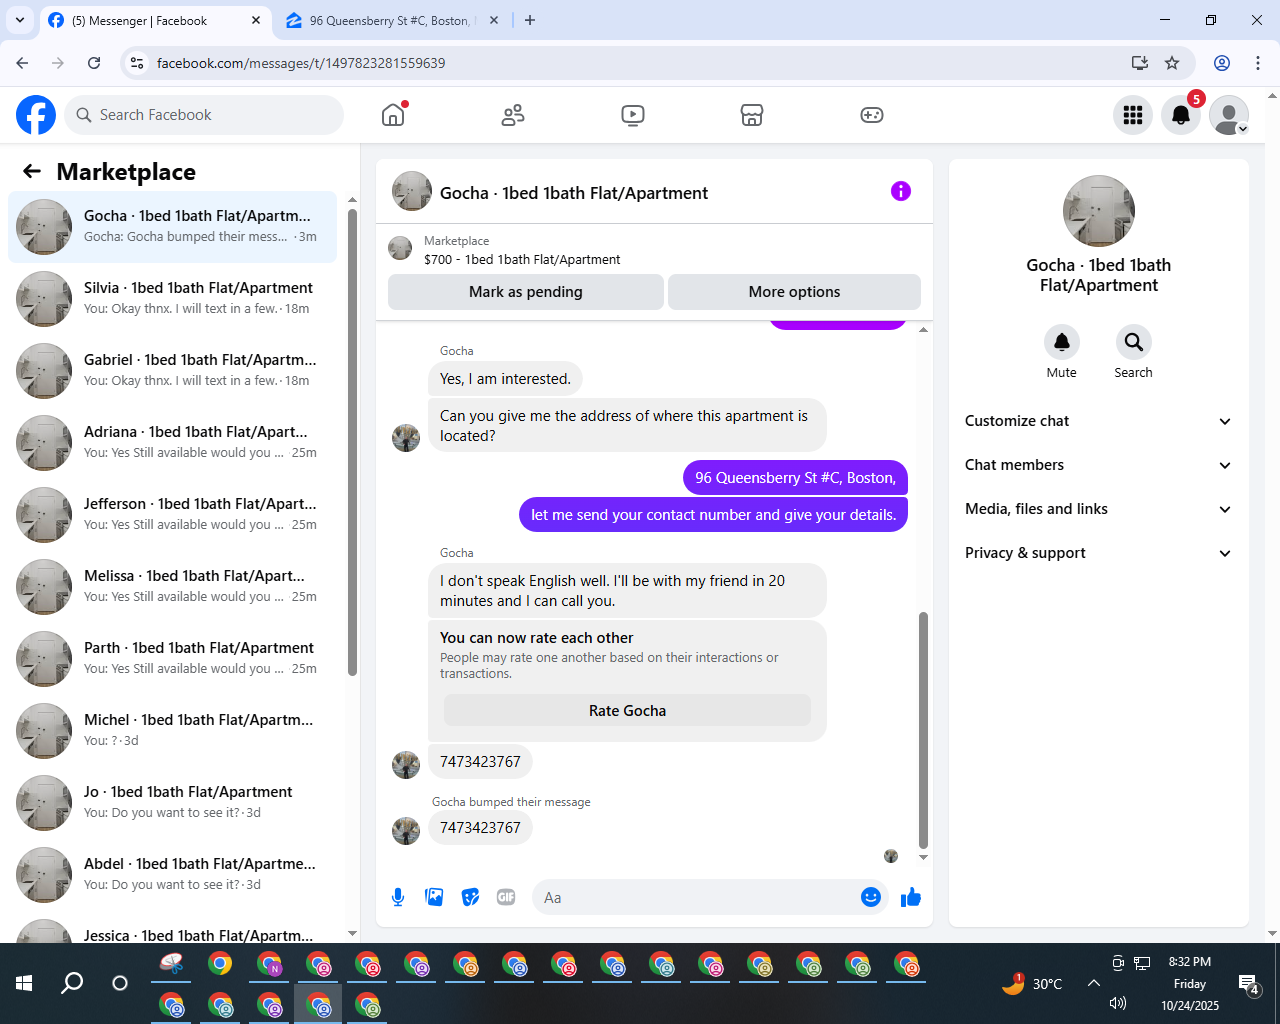1280x1024 pixels.
Task: Open the Melissa conversation
Action: pos(172,587)
